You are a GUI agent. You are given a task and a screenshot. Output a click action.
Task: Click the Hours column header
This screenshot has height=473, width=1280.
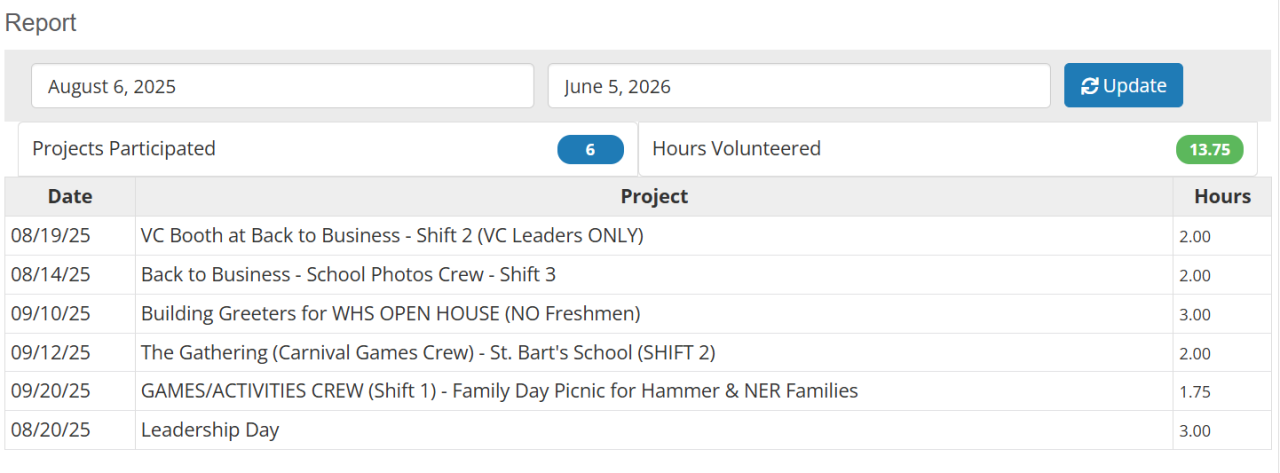pyautogui.click(x=1222, y=197)
